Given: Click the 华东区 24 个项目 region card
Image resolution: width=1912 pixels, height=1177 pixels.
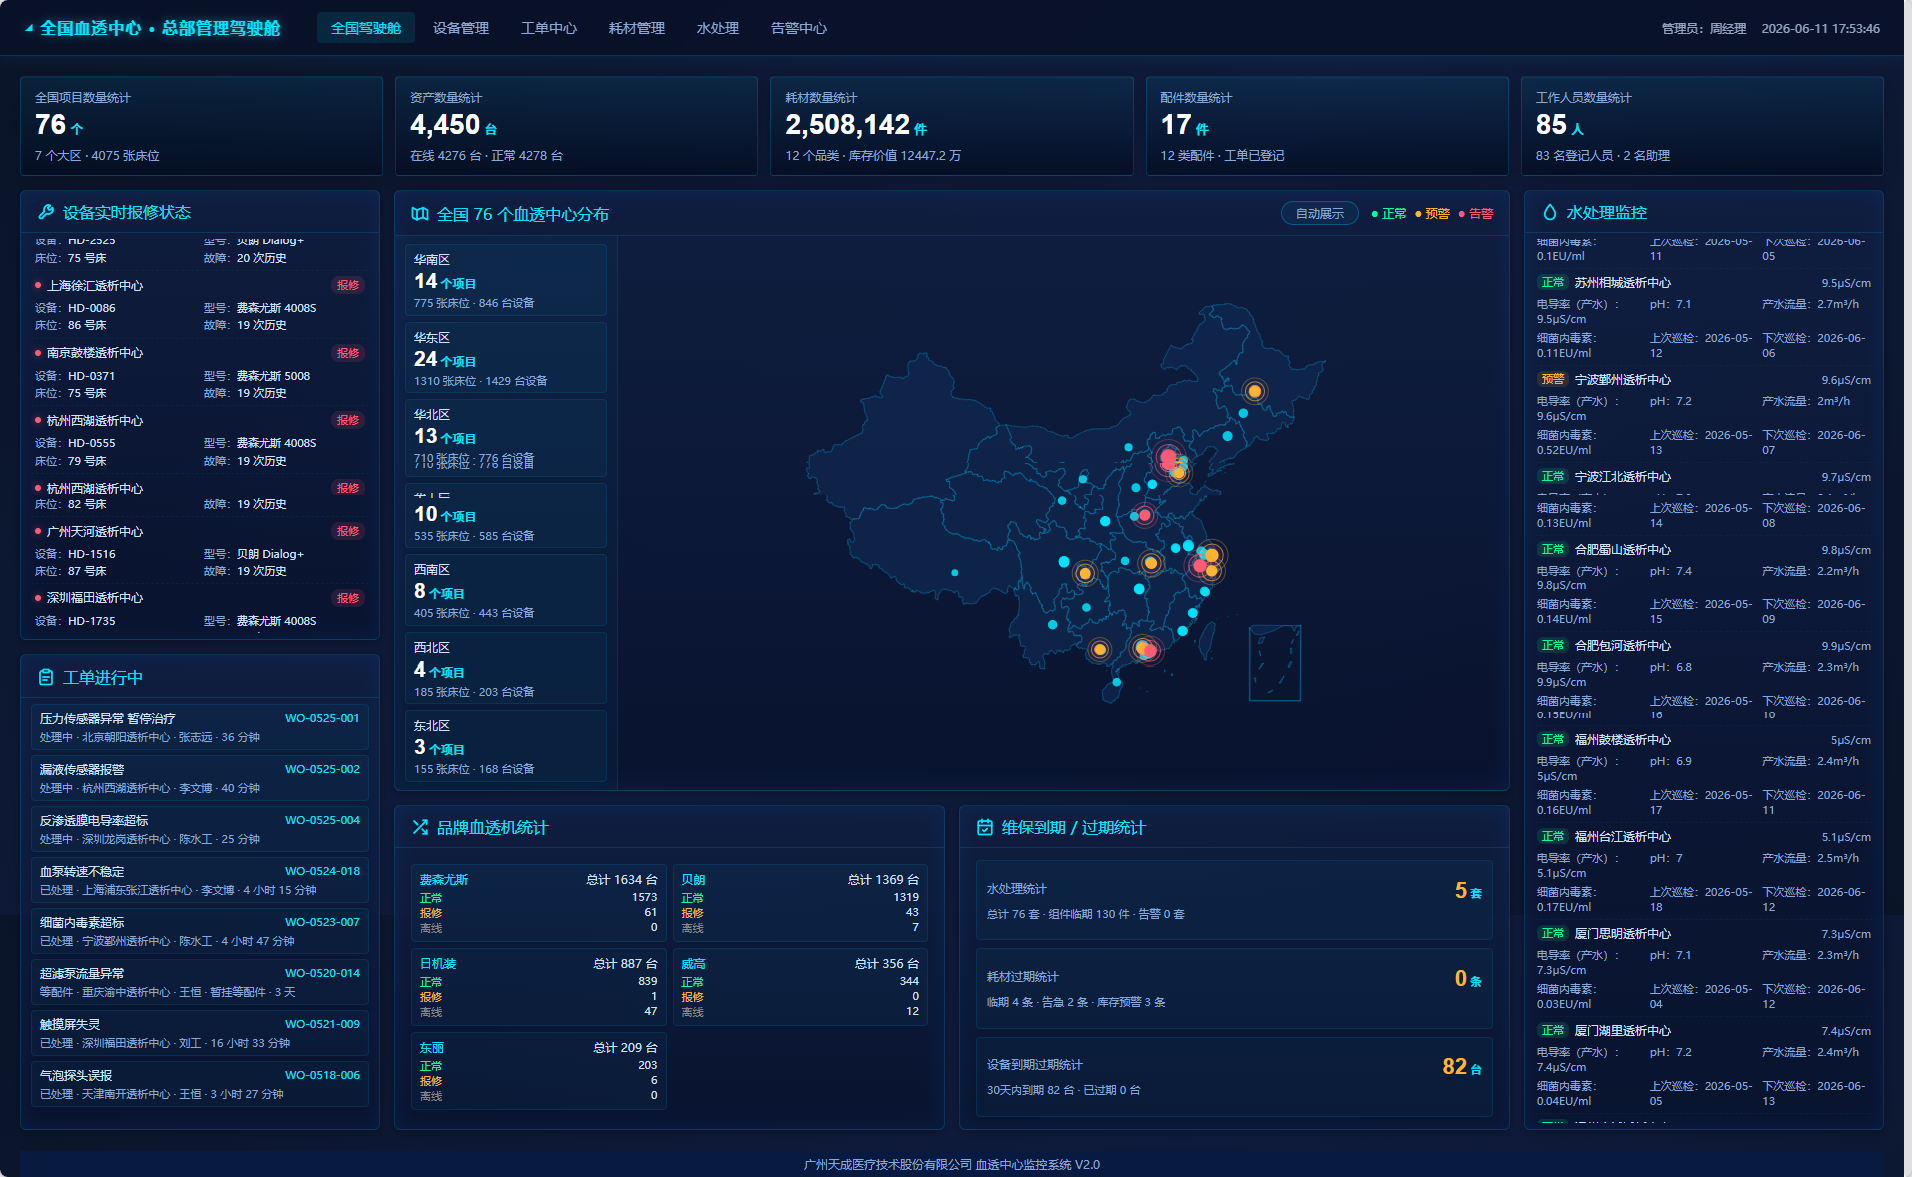Looking at the screenshot, I should click(x=506, y=358).
